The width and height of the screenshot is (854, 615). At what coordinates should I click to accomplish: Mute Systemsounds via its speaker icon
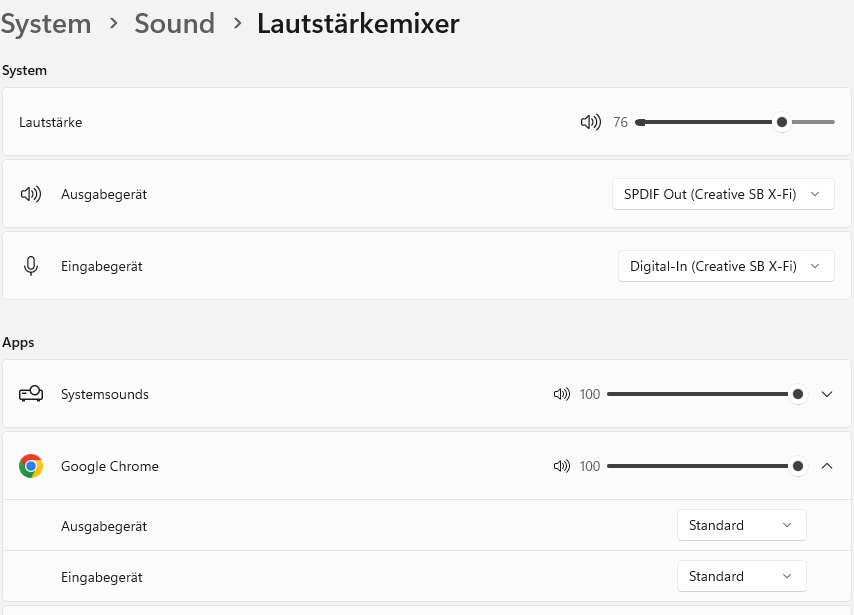[x=562, y=394]
